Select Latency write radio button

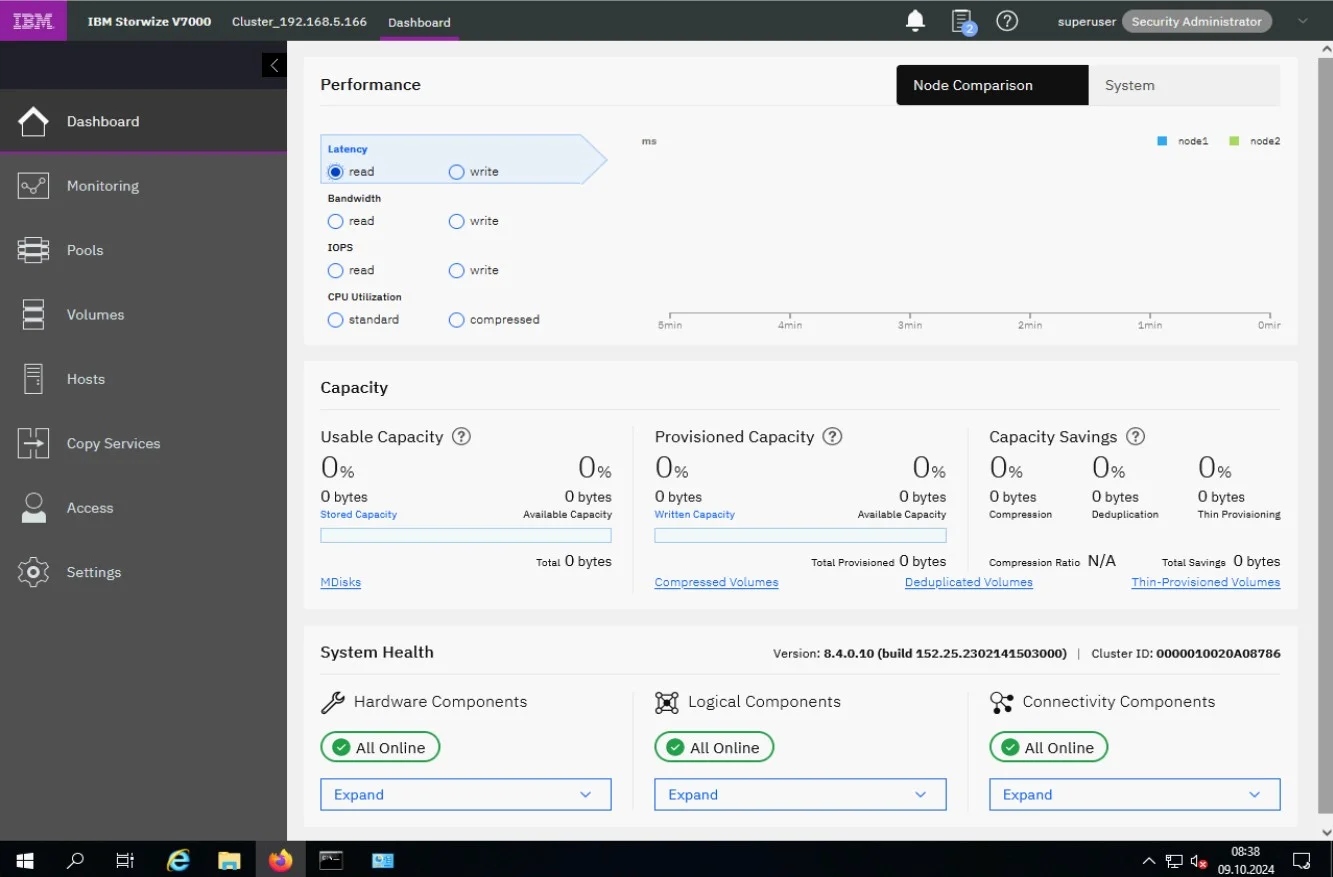click(x=457, y=172)
